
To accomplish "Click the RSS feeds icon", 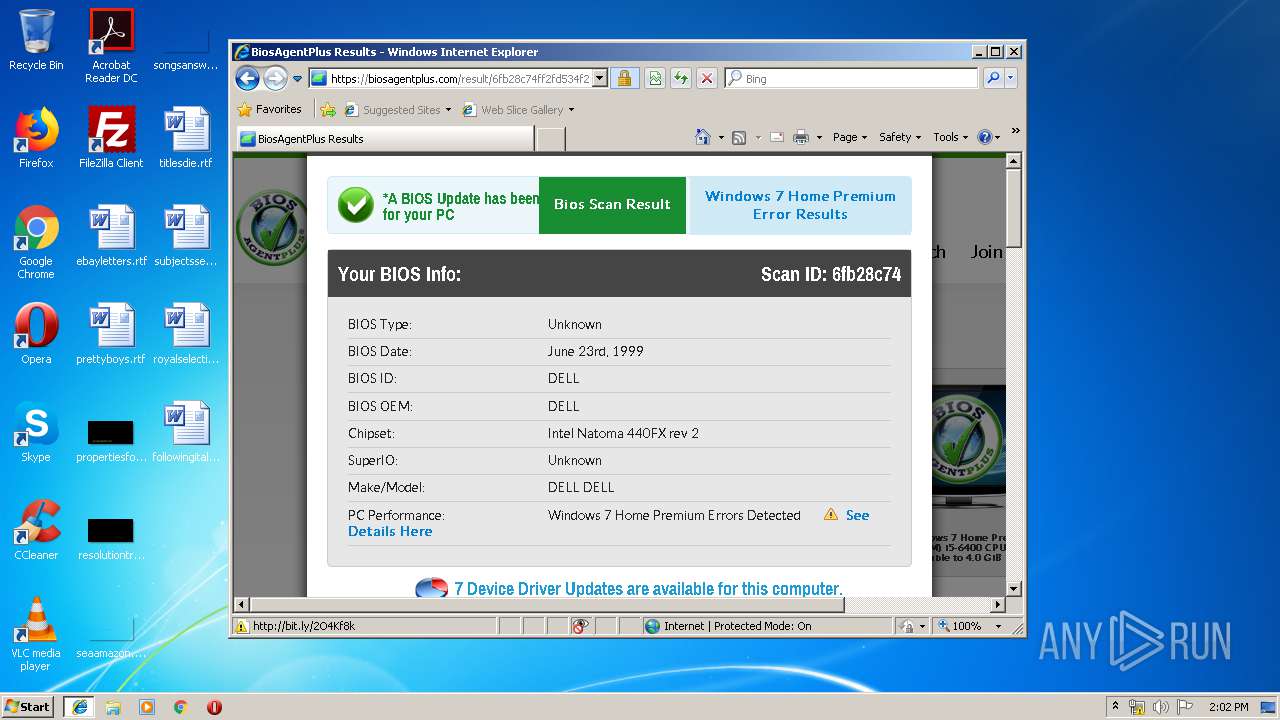I will click(x=739, y=137).
